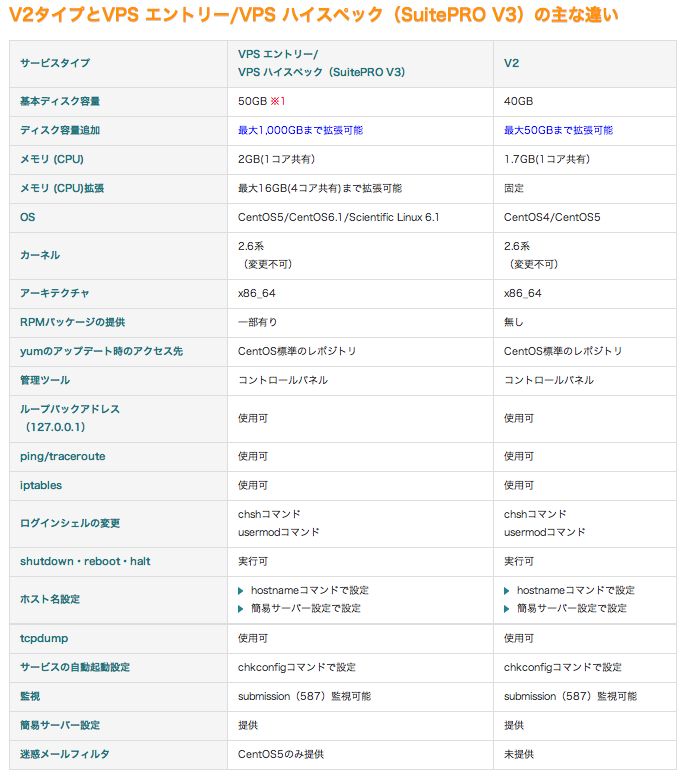Click submission (587) 監視可能 in V2 column
683x778 pixels.
coord(570,697)
